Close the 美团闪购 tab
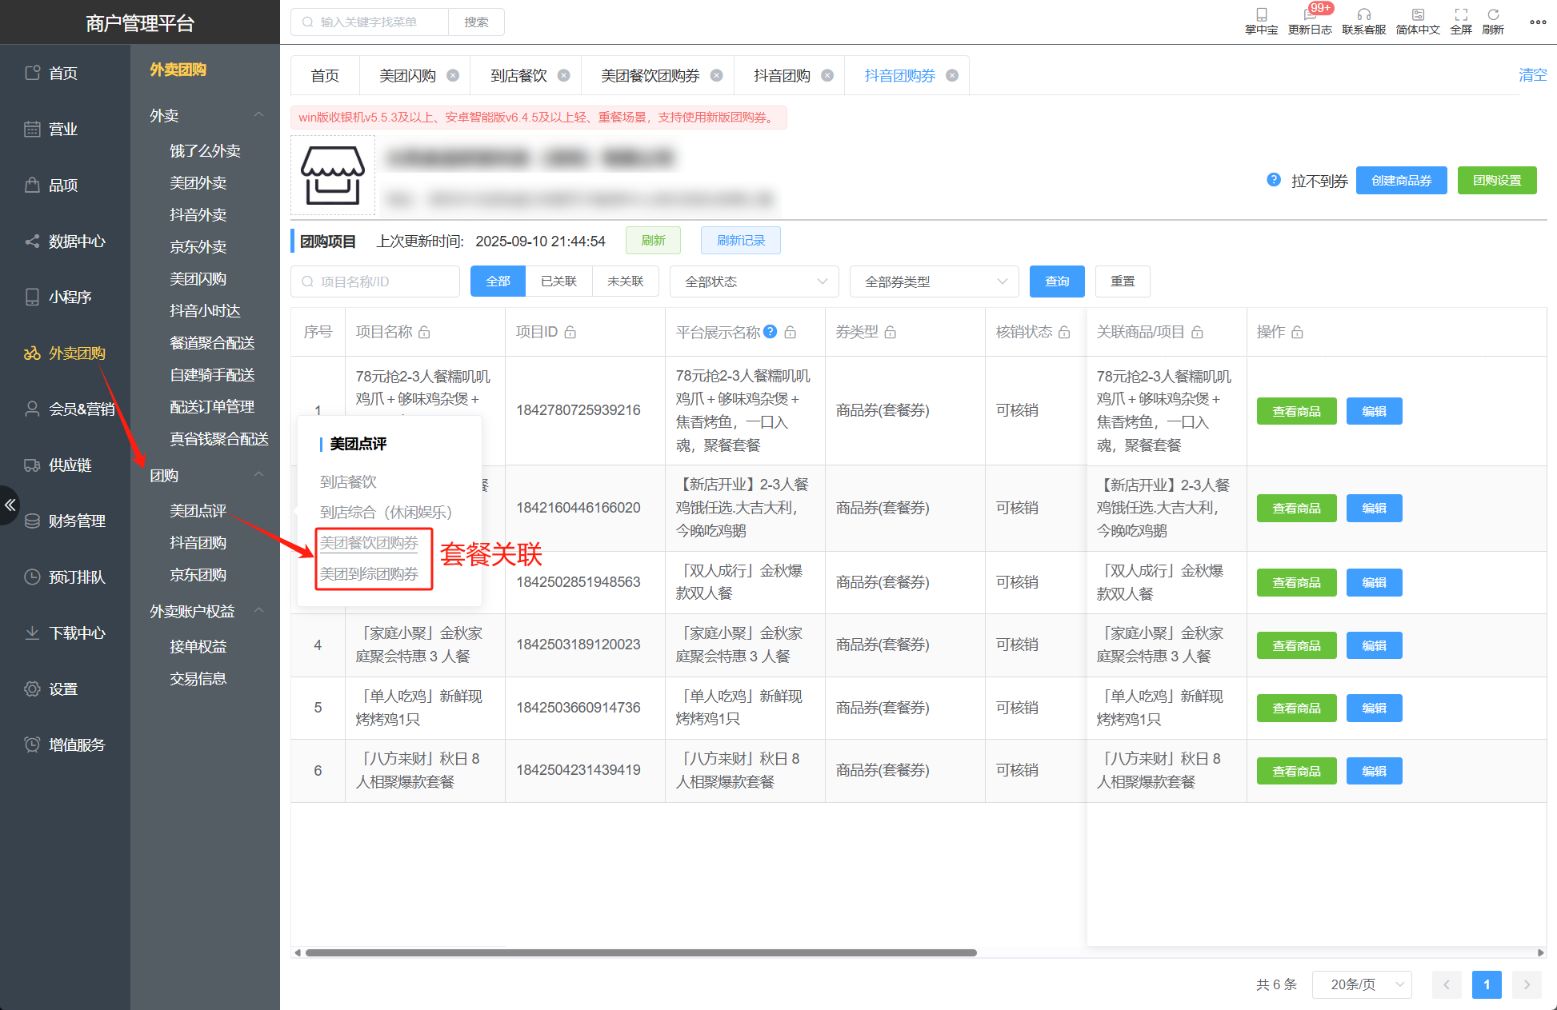 pos(453,75)
